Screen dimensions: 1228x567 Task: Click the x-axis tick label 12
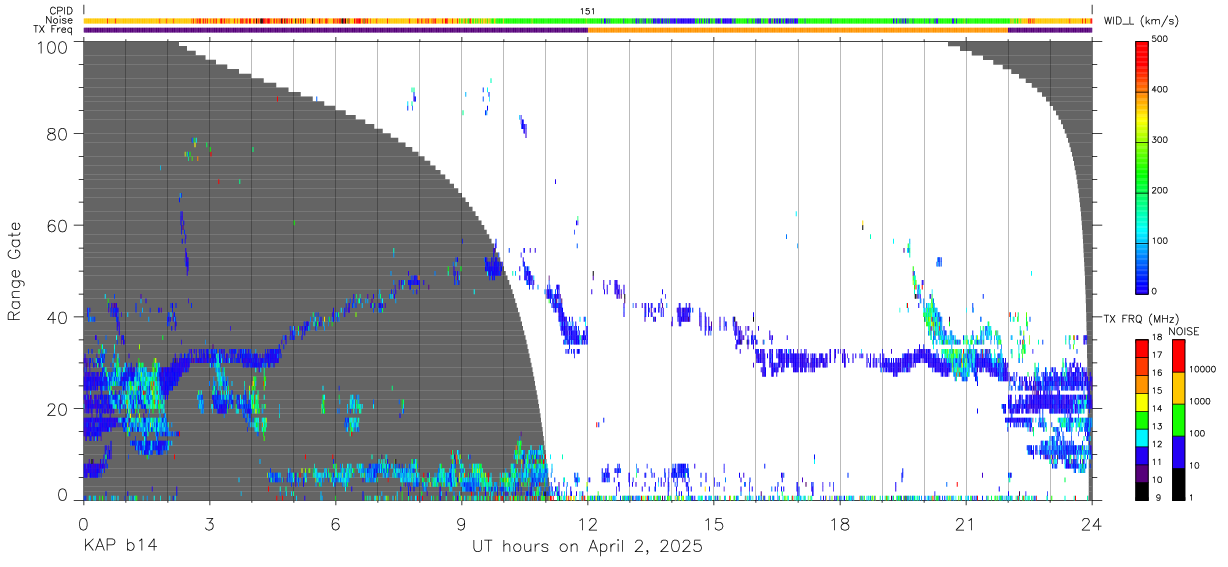pyautogui.click(x=588, y=523)
